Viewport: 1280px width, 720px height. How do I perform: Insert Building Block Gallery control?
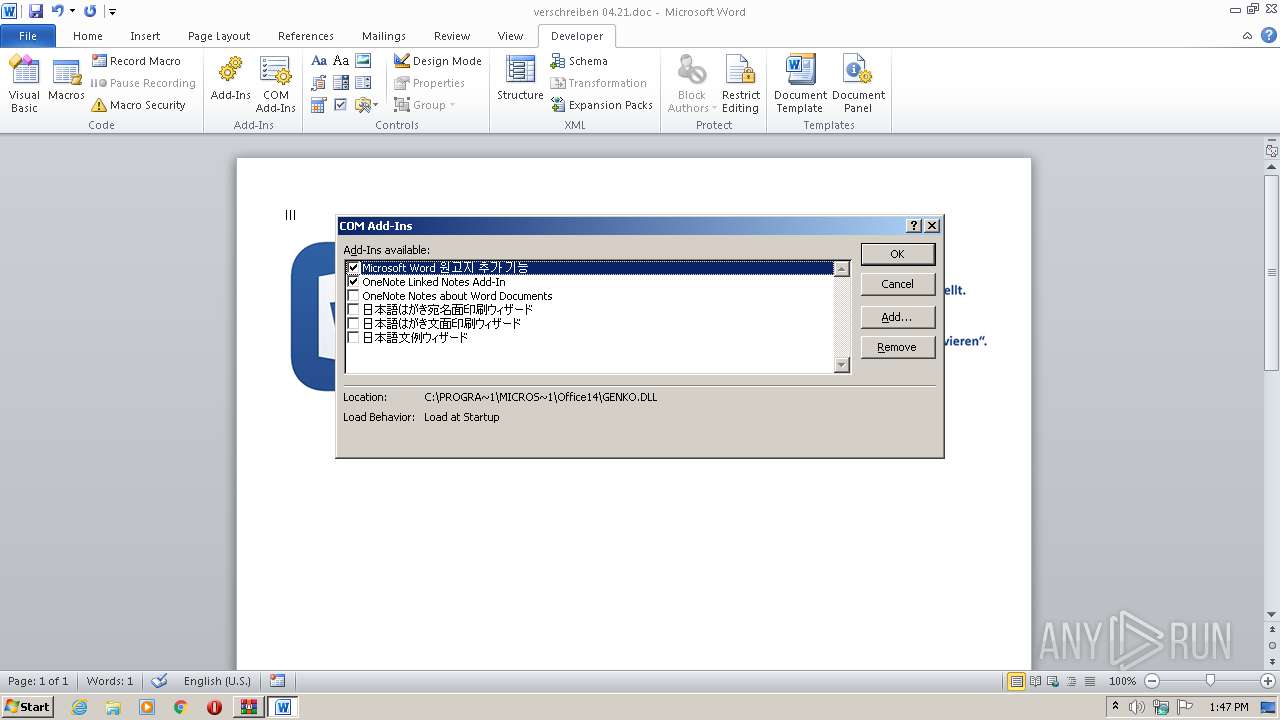319,83
